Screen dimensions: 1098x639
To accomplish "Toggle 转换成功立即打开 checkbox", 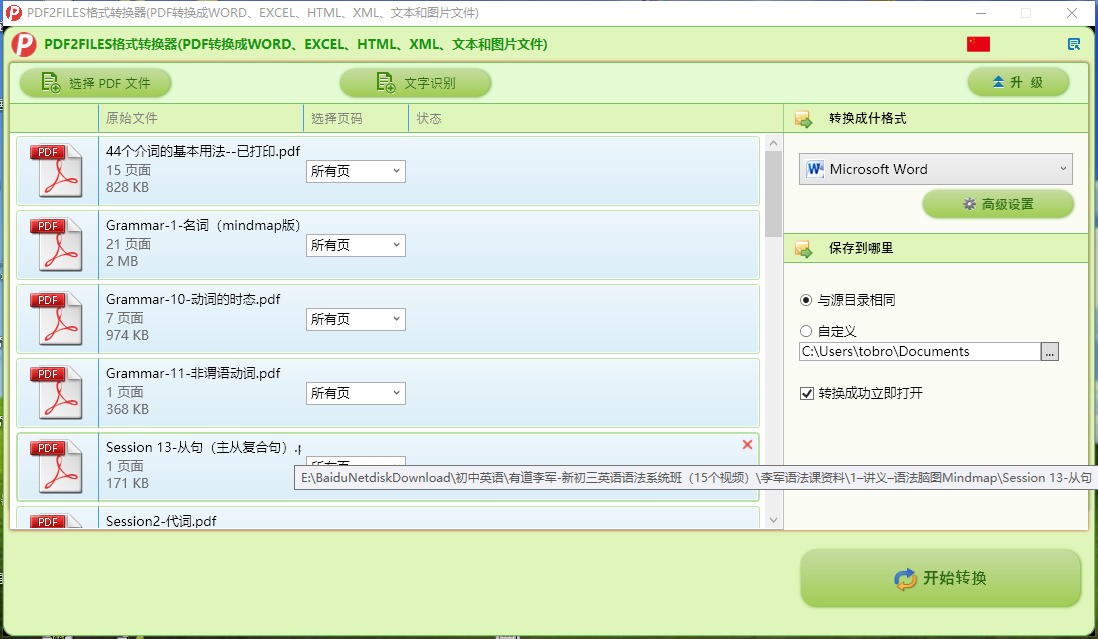I will coord(807,393).
